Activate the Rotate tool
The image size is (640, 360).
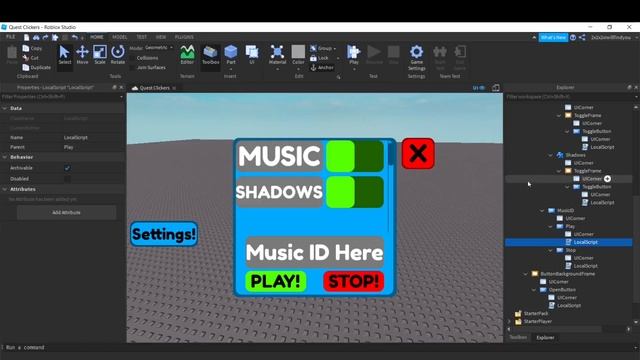point(118,55)
